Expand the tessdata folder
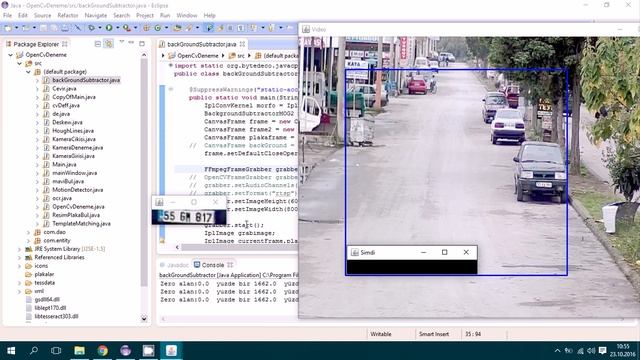Screen dimensions: 640x360 pyautogui.click(x=19, y=283)
